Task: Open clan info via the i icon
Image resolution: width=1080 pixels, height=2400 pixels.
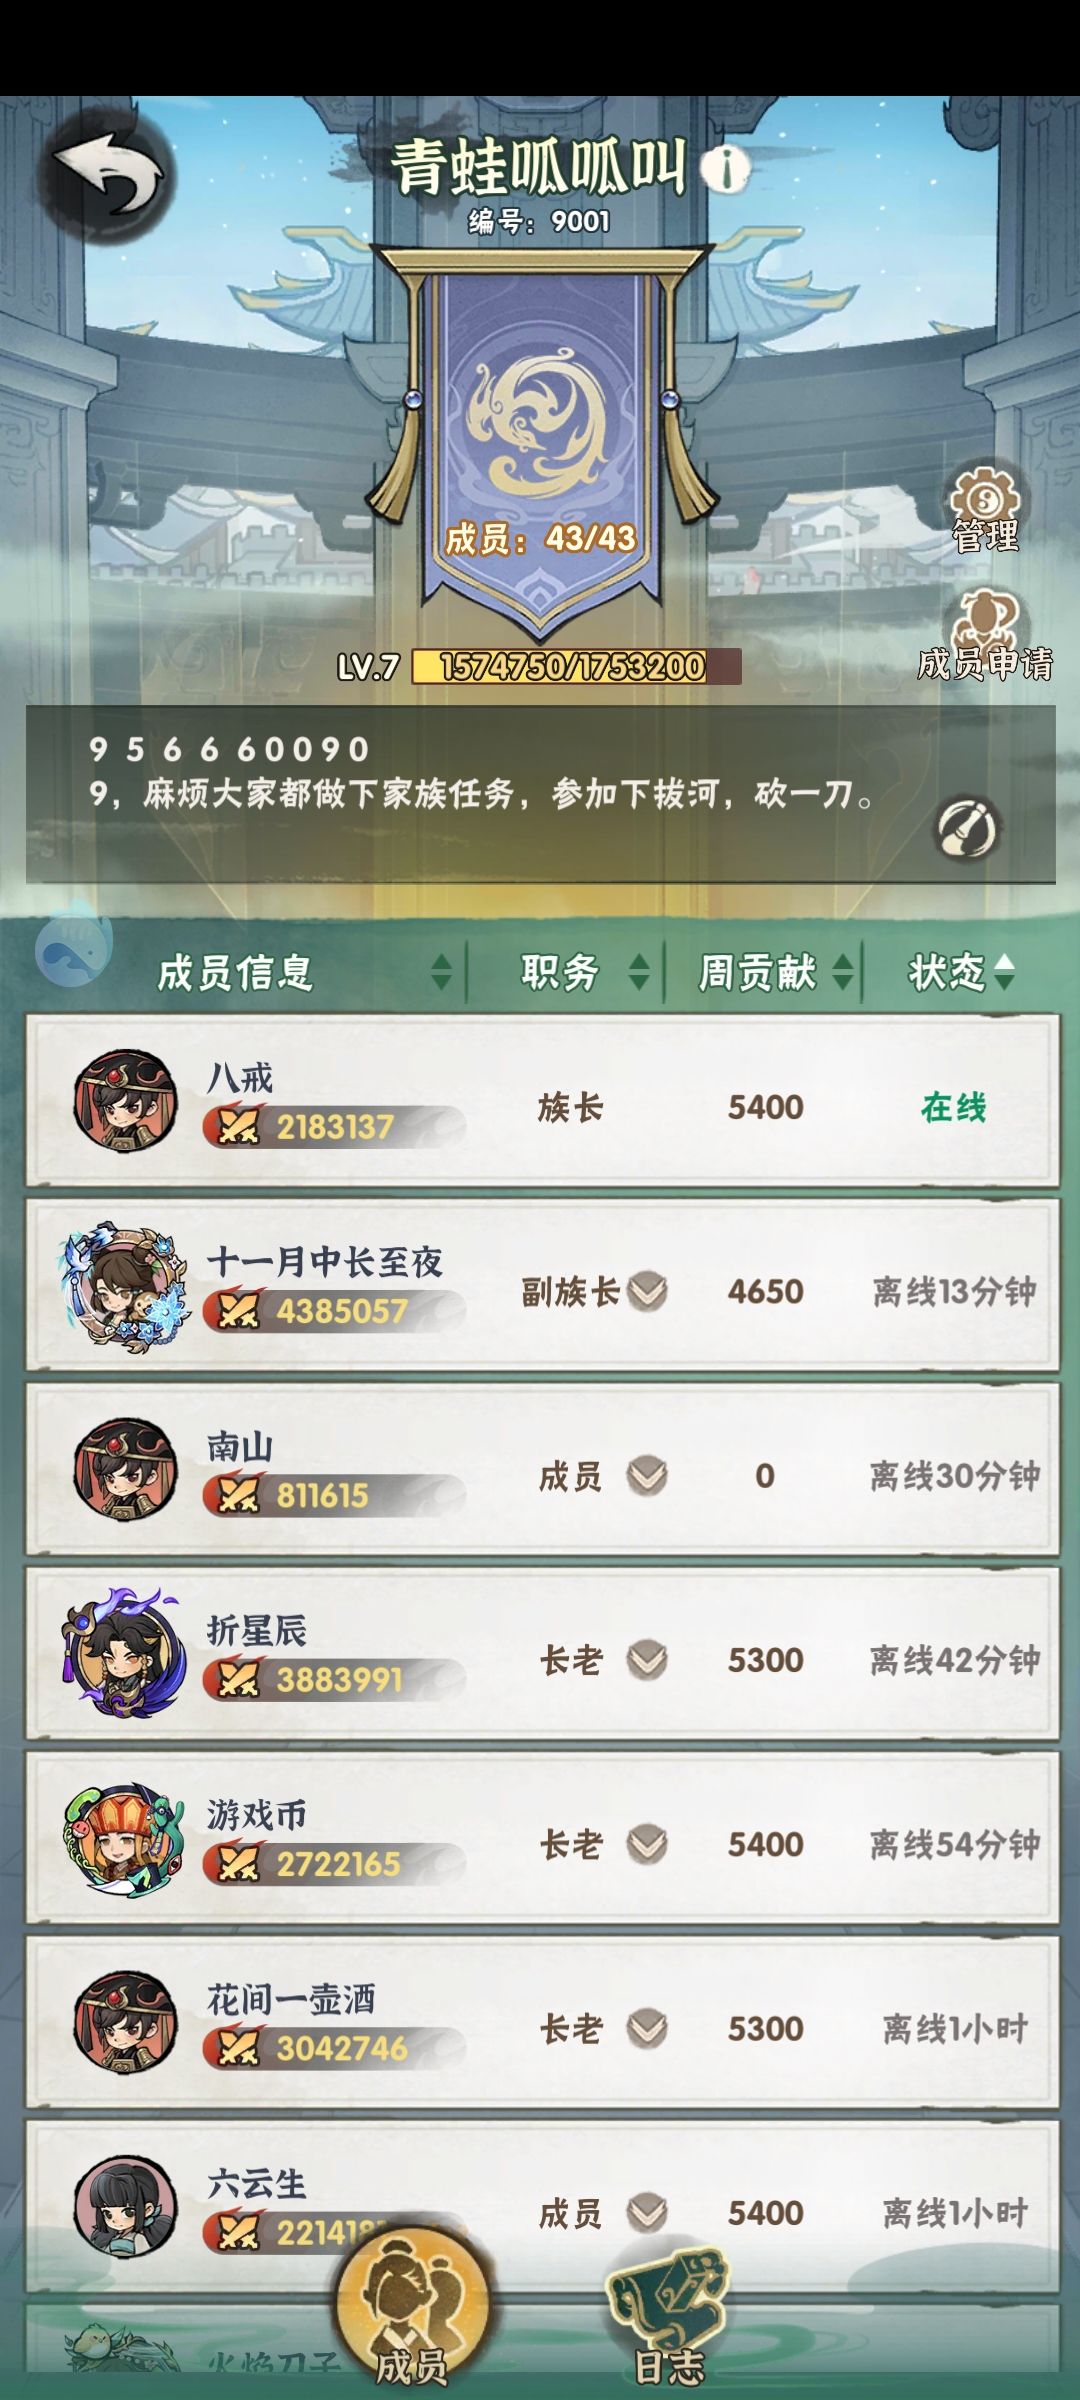Action: [725, 169]
